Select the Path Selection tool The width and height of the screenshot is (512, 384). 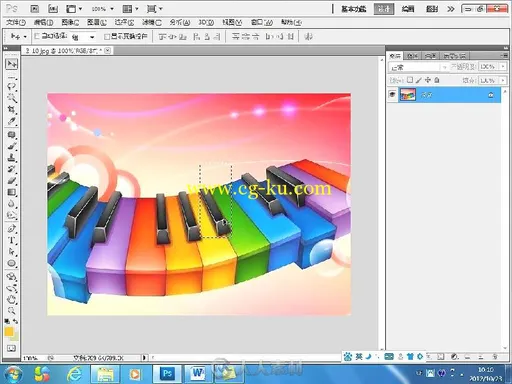coord(12,252)
